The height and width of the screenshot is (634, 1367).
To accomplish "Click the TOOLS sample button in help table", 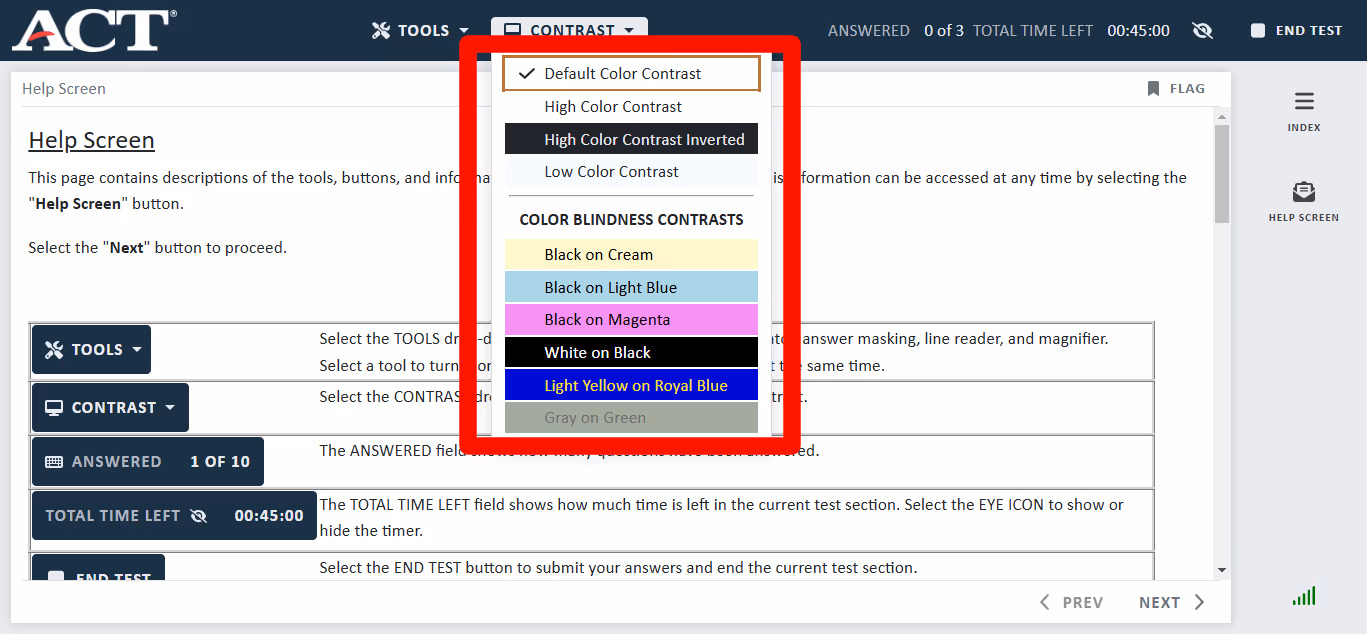I will (x=91, y=350).
